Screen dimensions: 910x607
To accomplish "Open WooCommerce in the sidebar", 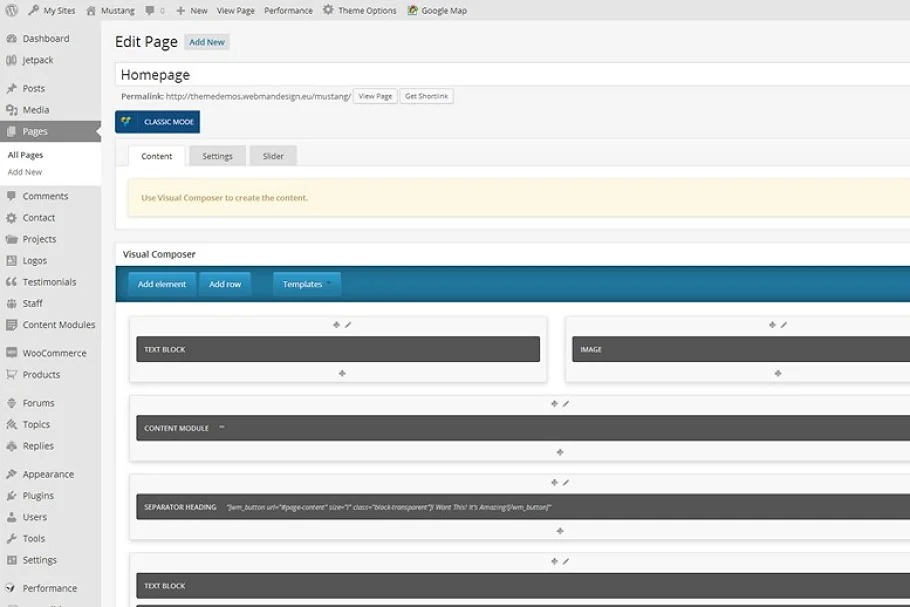I will click(54, 353).
